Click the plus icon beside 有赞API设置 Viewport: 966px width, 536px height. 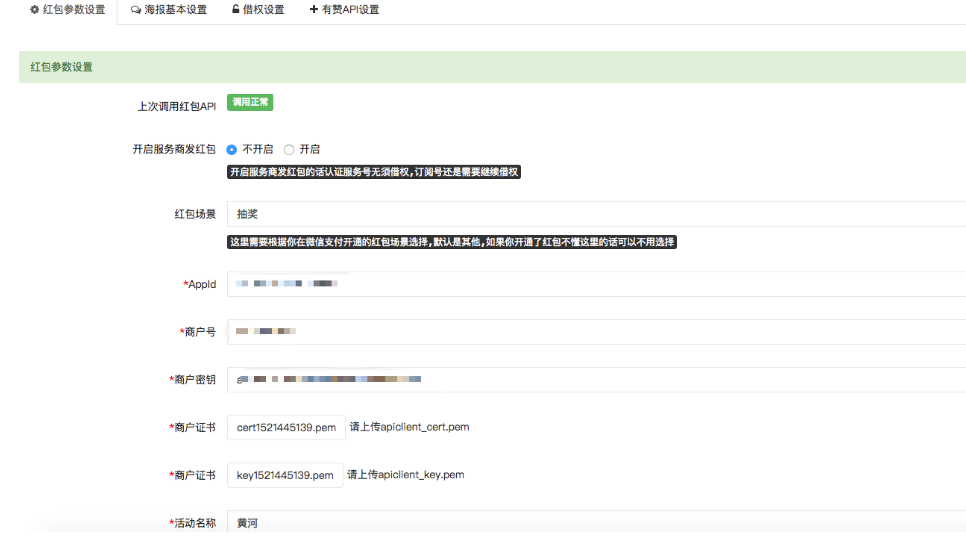(x=313, y=10)
